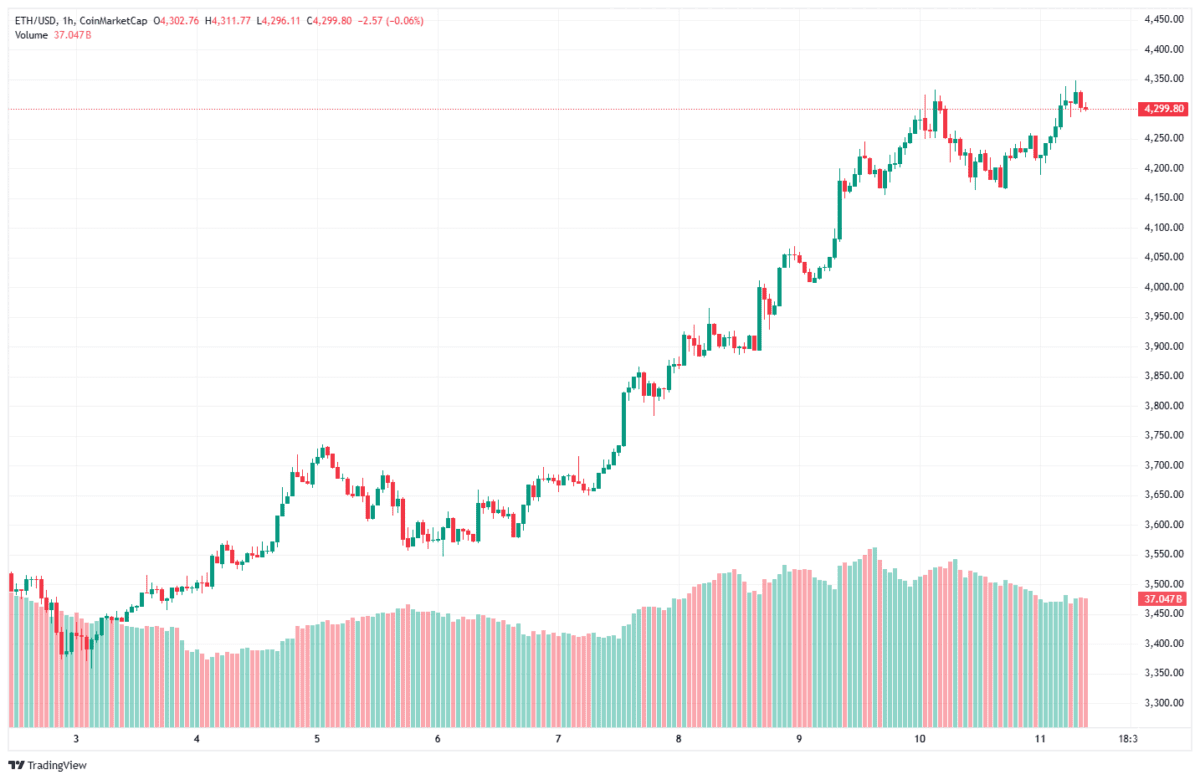Select date 8 on the time axis

(678, 738)
